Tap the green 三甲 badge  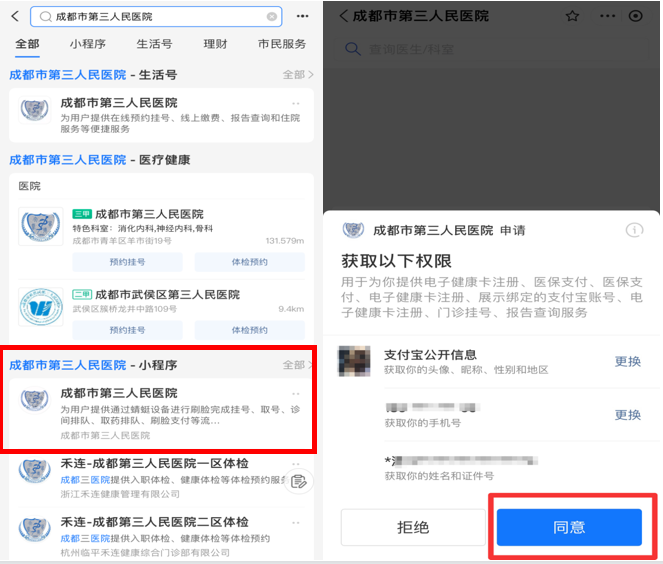coord(82,214)
